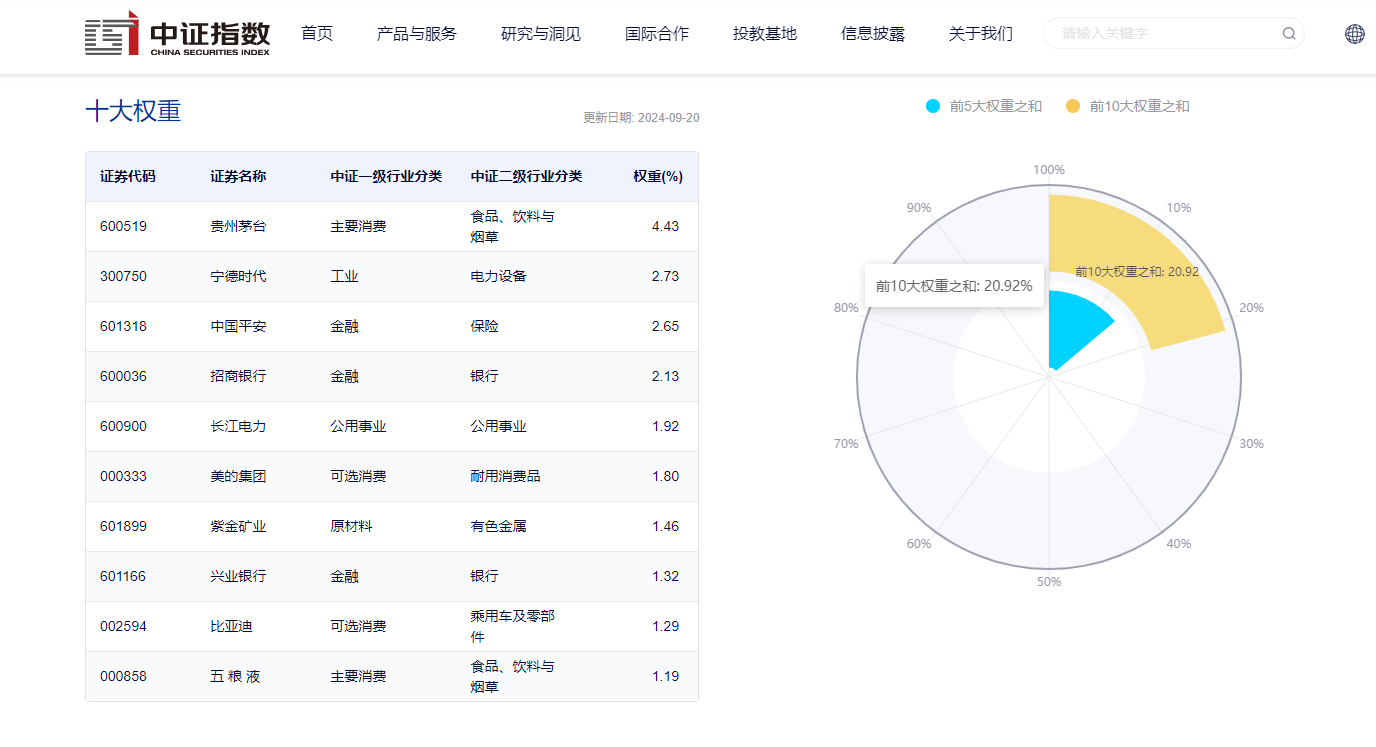
Task: Open the 研究与洞见 menu
Action: [541, 33]
